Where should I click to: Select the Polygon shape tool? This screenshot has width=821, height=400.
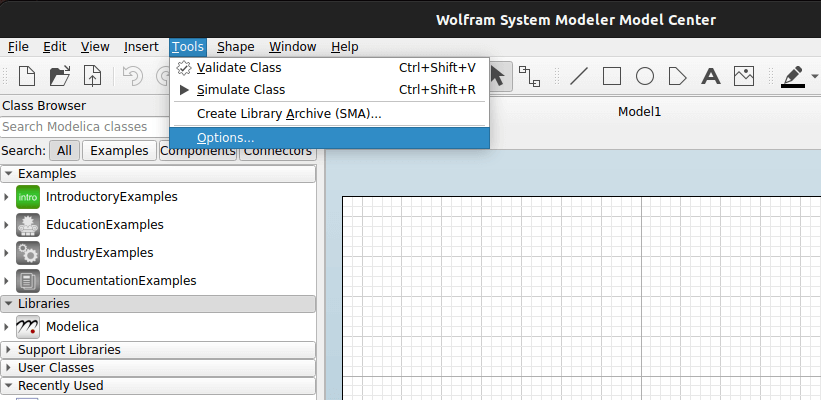[x=678, y=76]
